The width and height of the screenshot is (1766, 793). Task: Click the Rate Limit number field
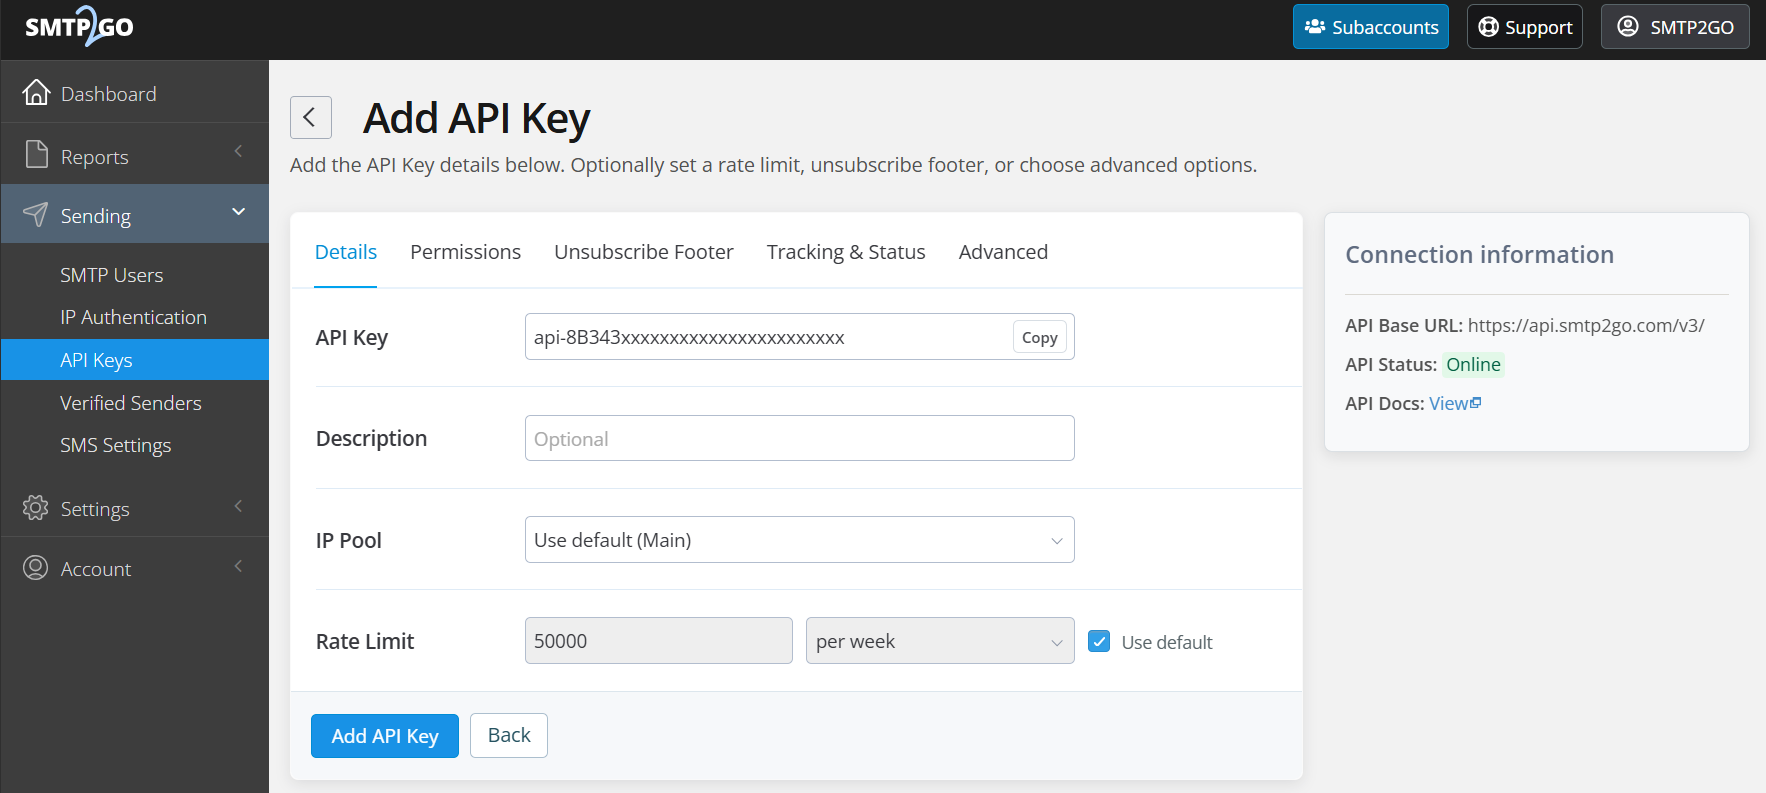pyautogui.click(x=658, y=641)
